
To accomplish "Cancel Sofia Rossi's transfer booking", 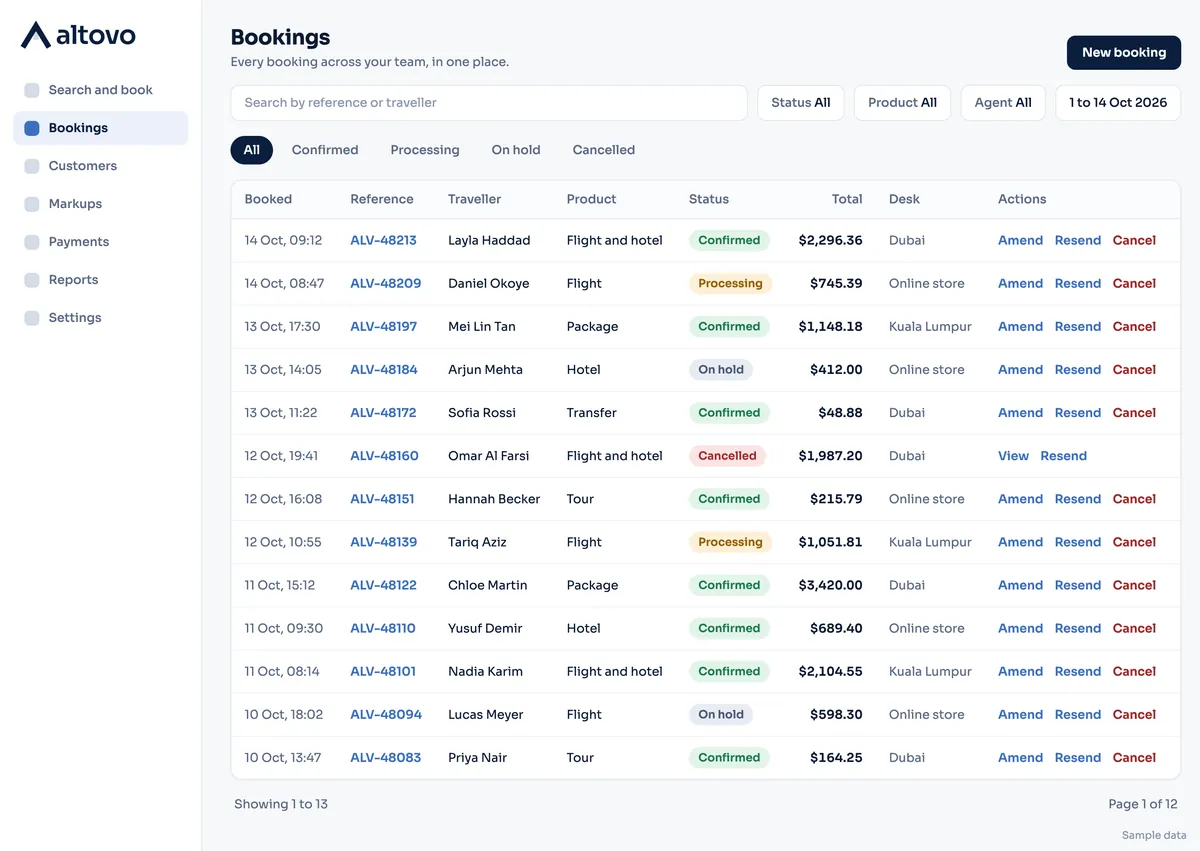I will click(x=1134, y=412).
